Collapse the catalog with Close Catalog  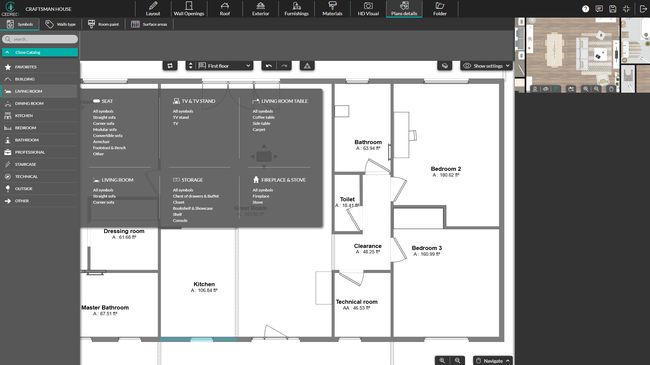[x=40, y=52]
